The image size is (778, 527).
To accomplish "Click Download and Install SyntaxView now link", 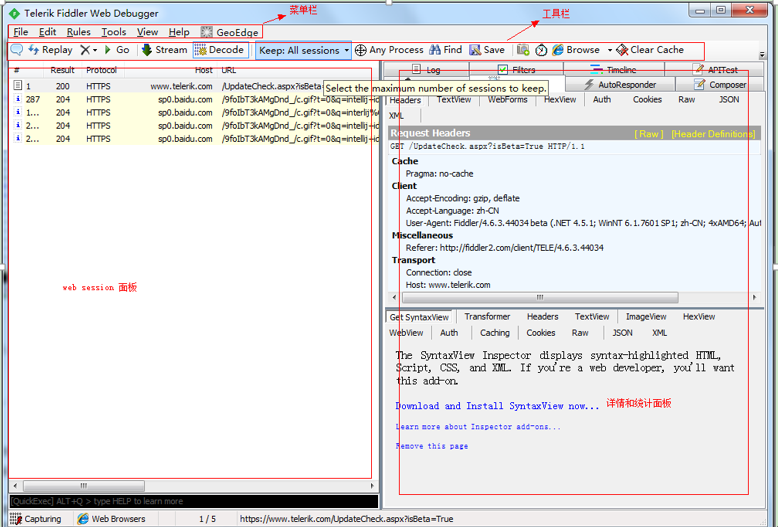I will 497,406.
